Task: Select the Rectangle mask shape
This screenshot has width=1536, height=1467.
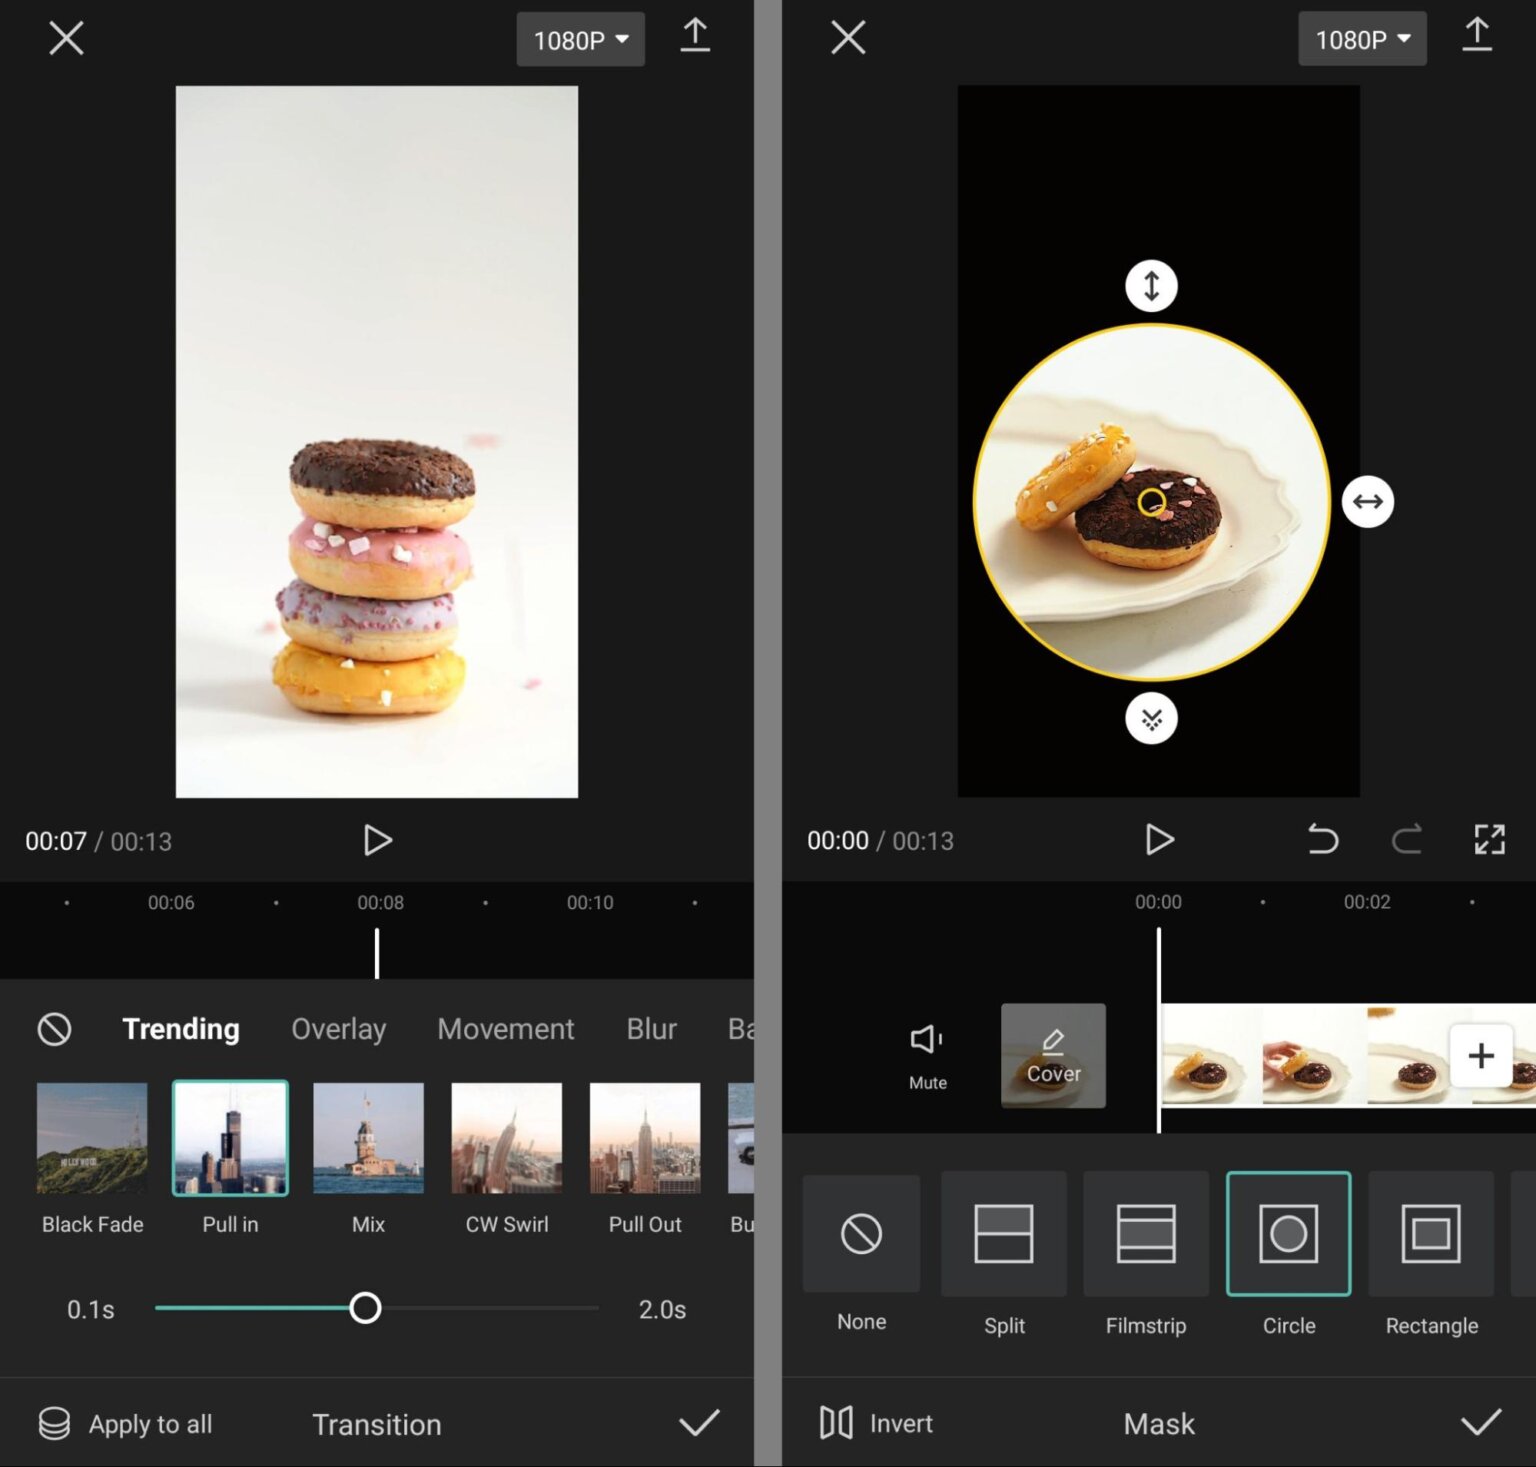Action: point(1430,1233)
